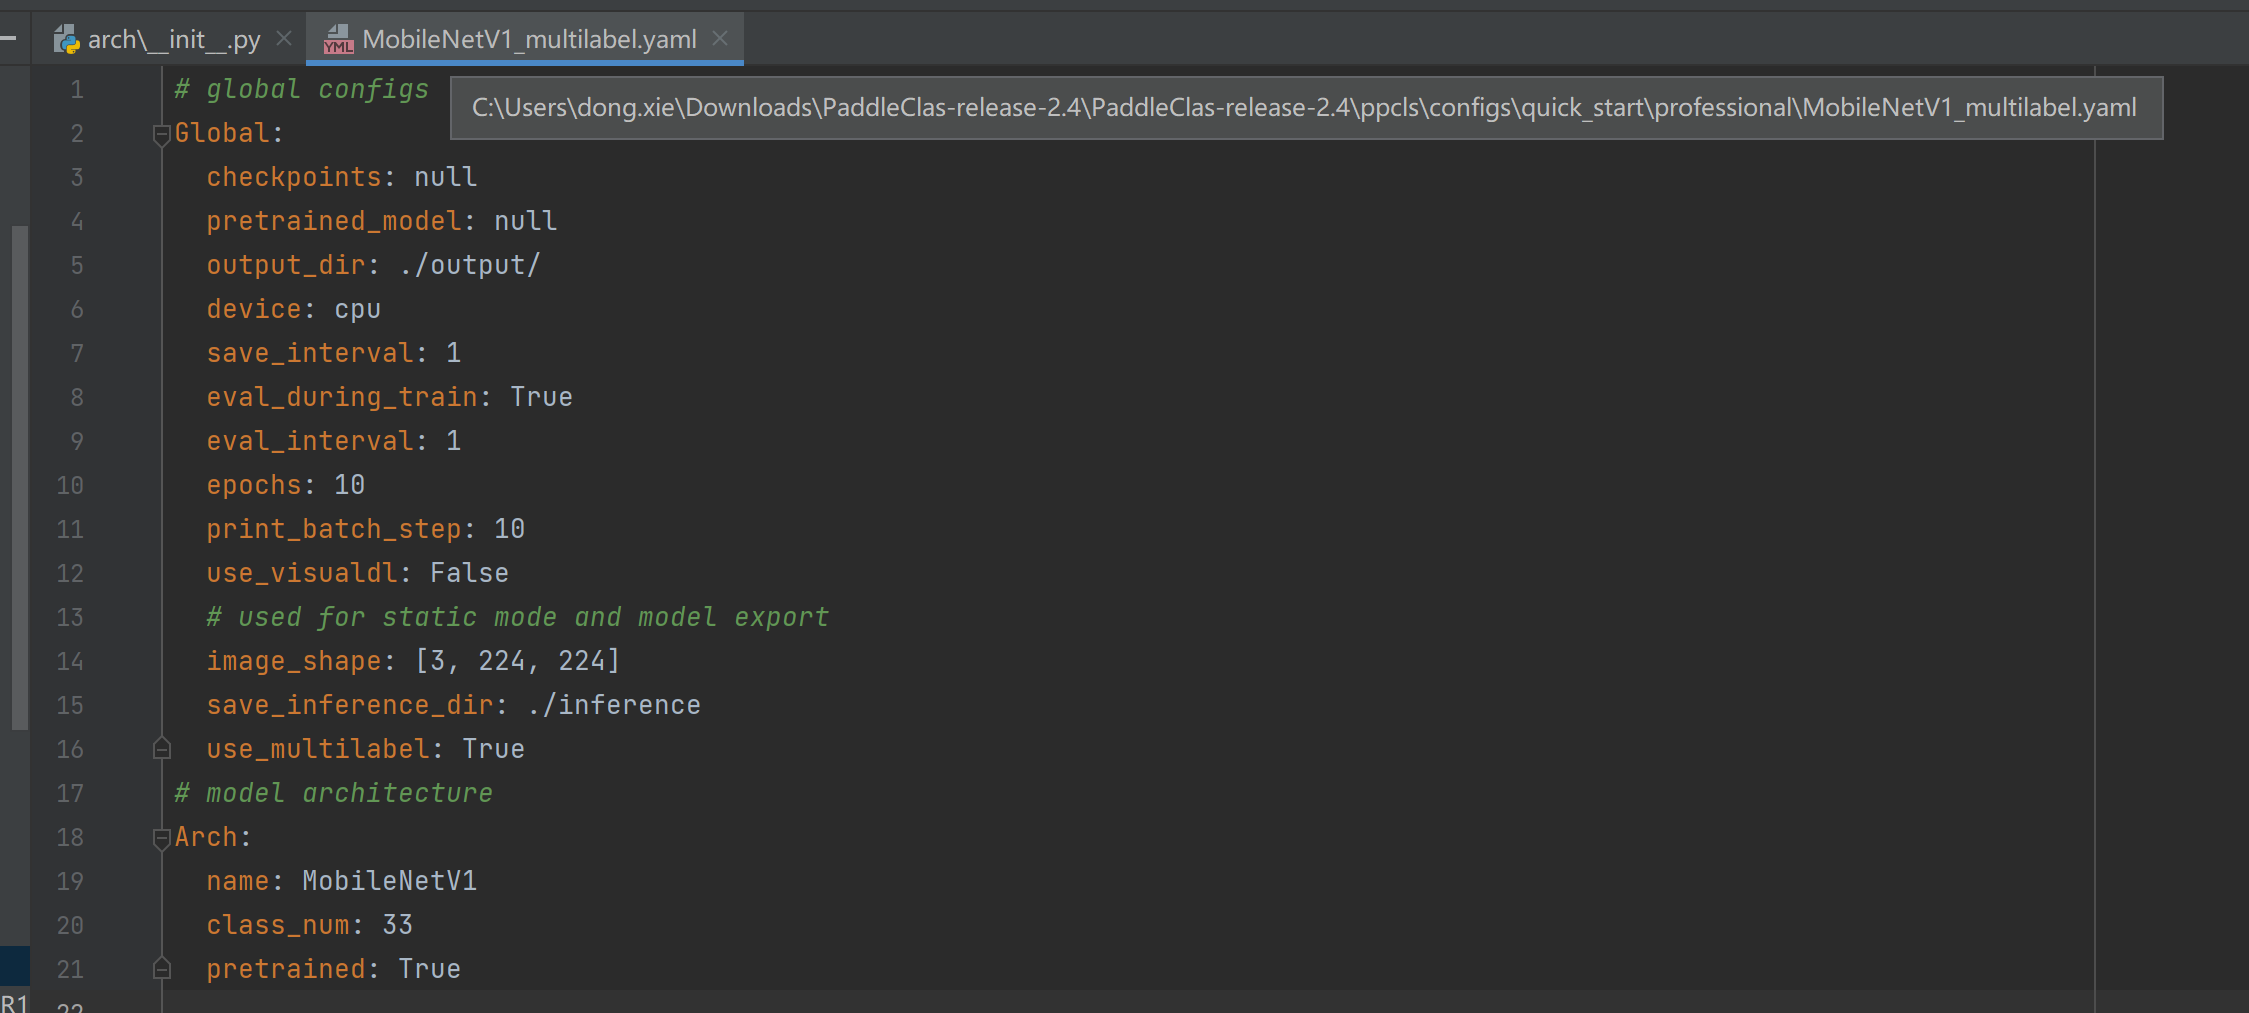Click 'print_batch_step: 10' line
The height and width of the screenshot is (1013, 2249).
click(366, 529)
